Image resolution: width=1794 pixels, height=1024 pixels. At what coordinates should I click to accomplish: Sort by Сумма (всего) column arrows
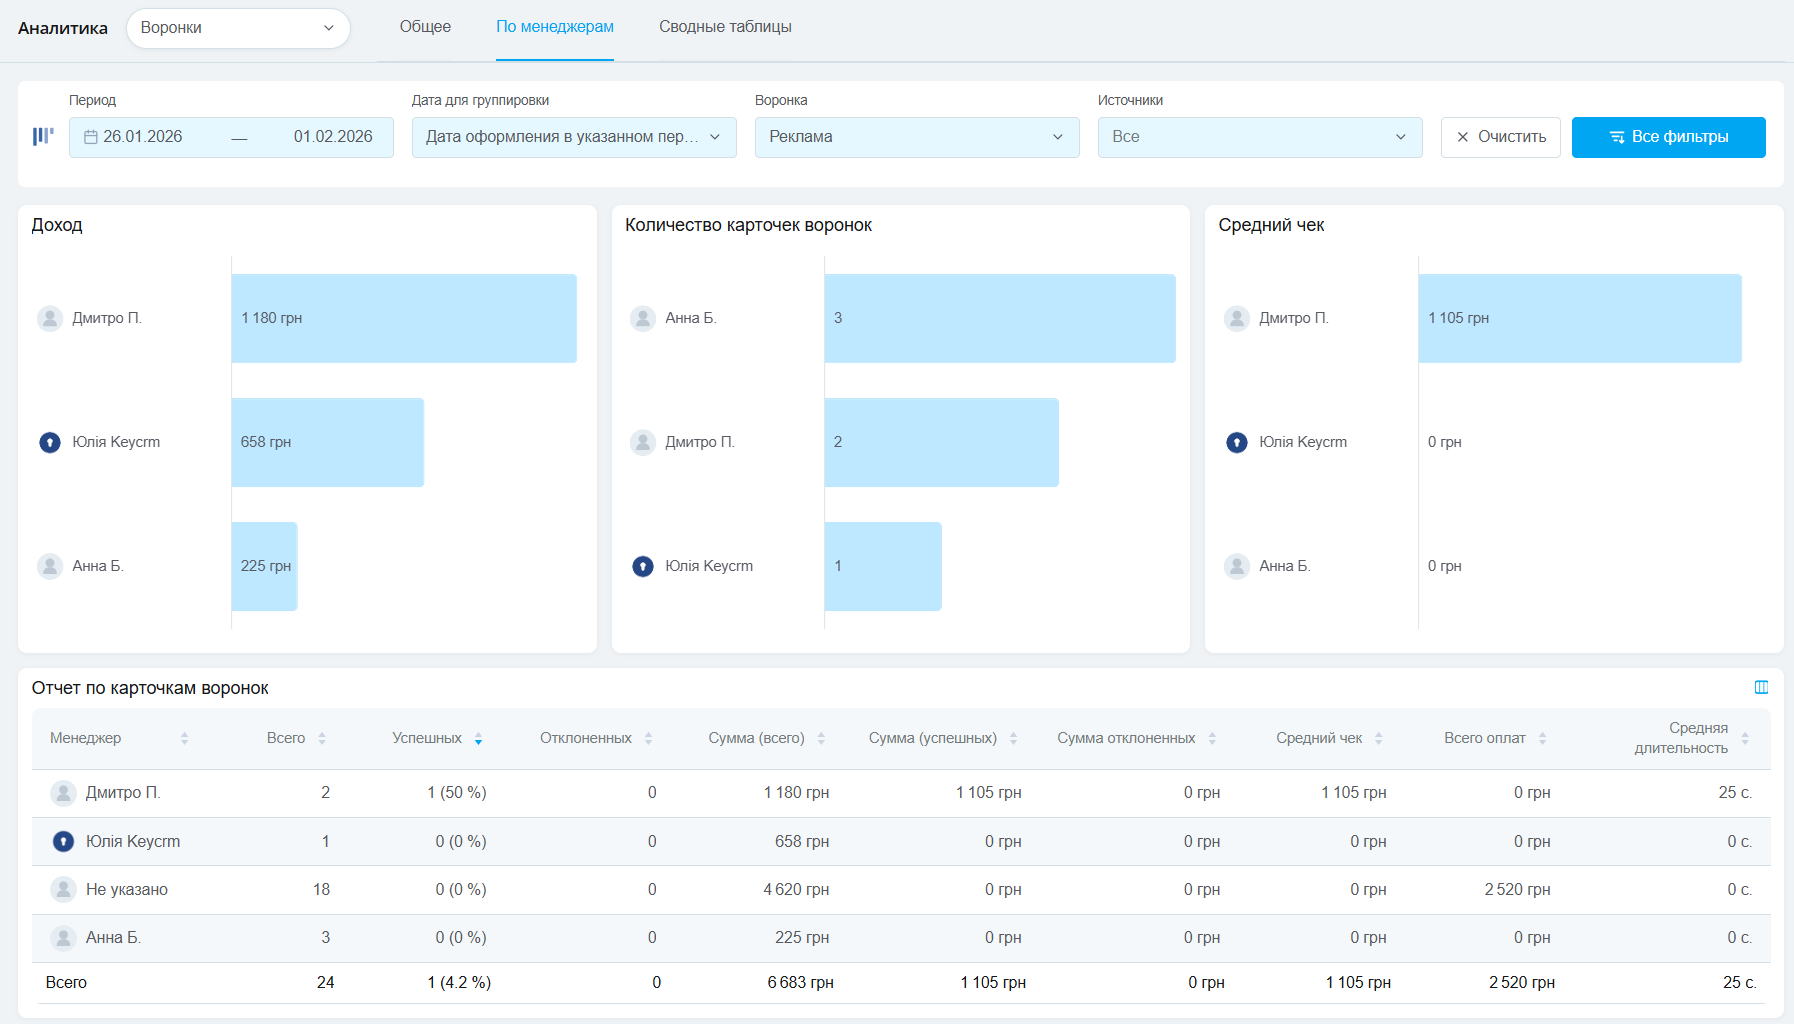tap(821, 739)
